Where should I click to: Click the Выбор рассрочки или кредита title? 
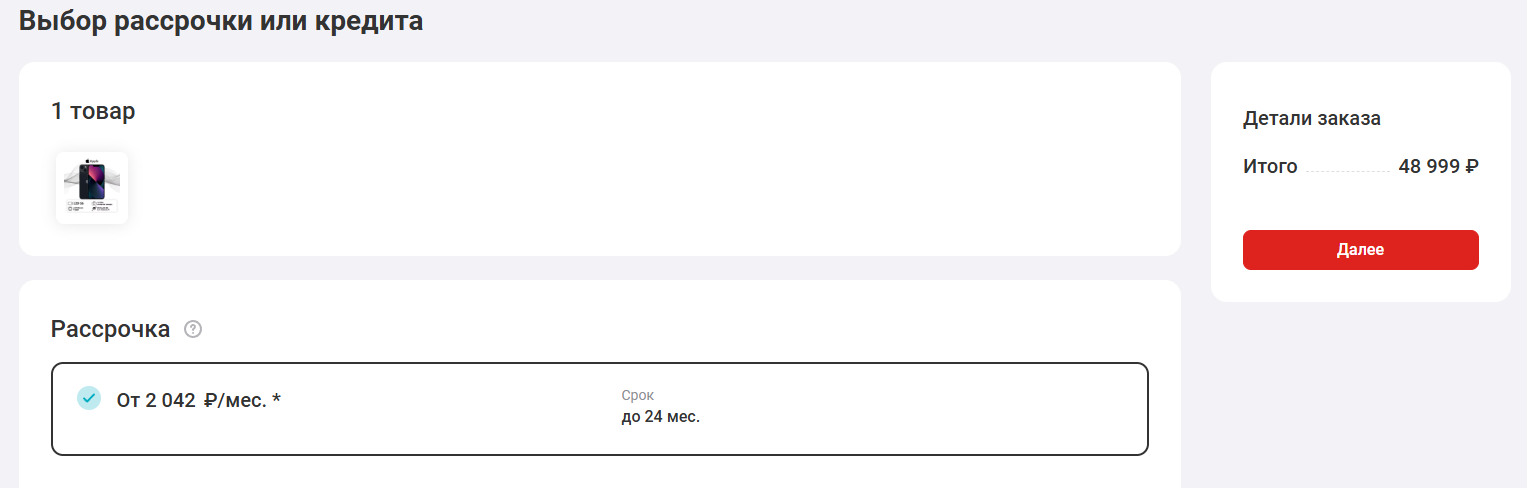point(221,21)
